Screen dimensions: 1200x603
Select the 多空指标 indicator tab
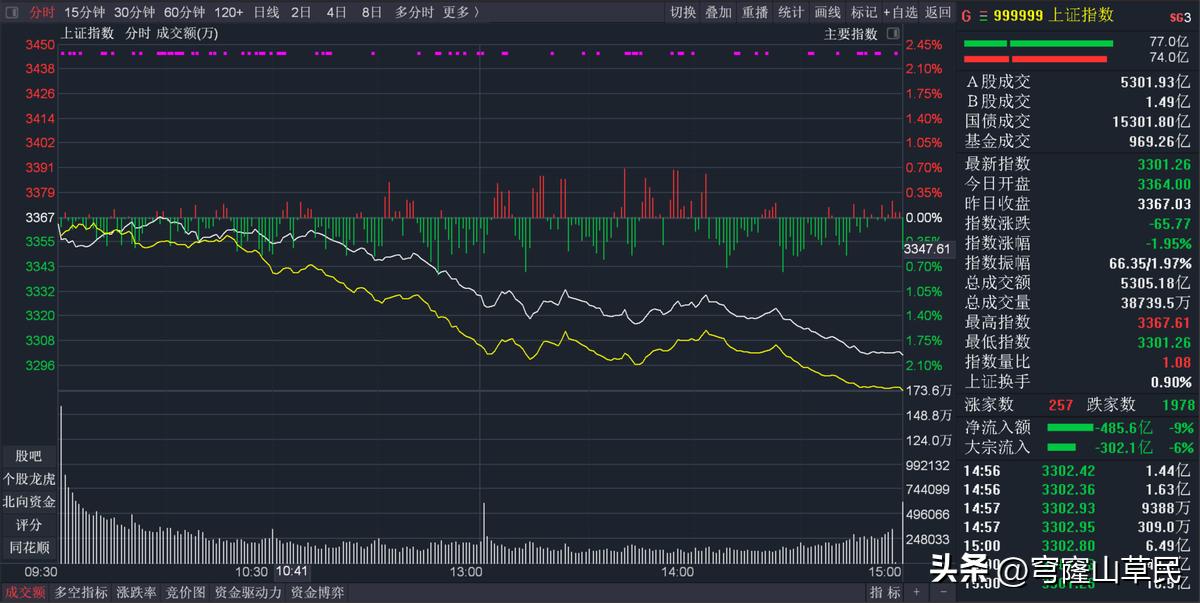80,592
